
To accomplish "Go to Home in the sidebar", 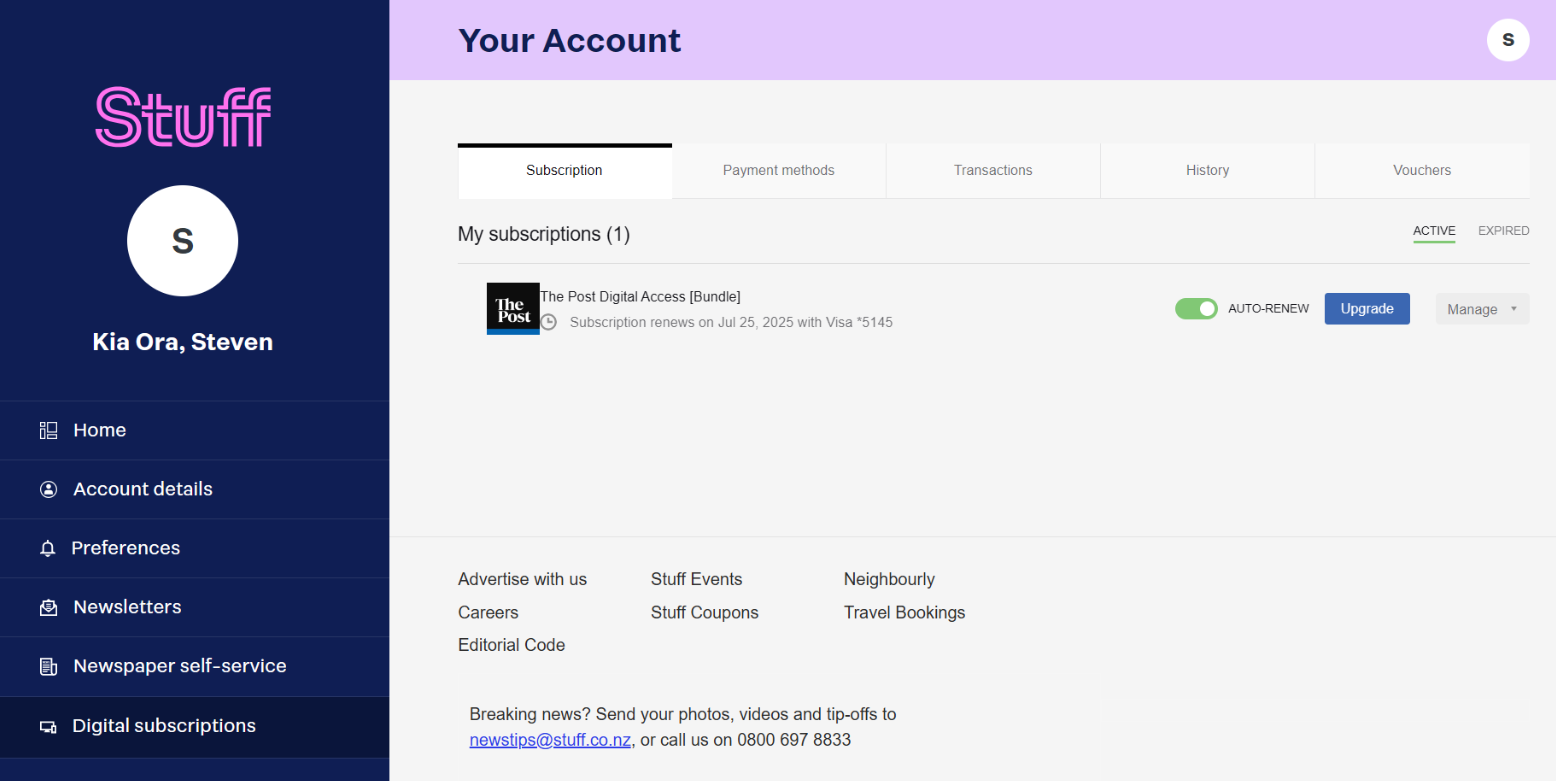I will [195, 430].
